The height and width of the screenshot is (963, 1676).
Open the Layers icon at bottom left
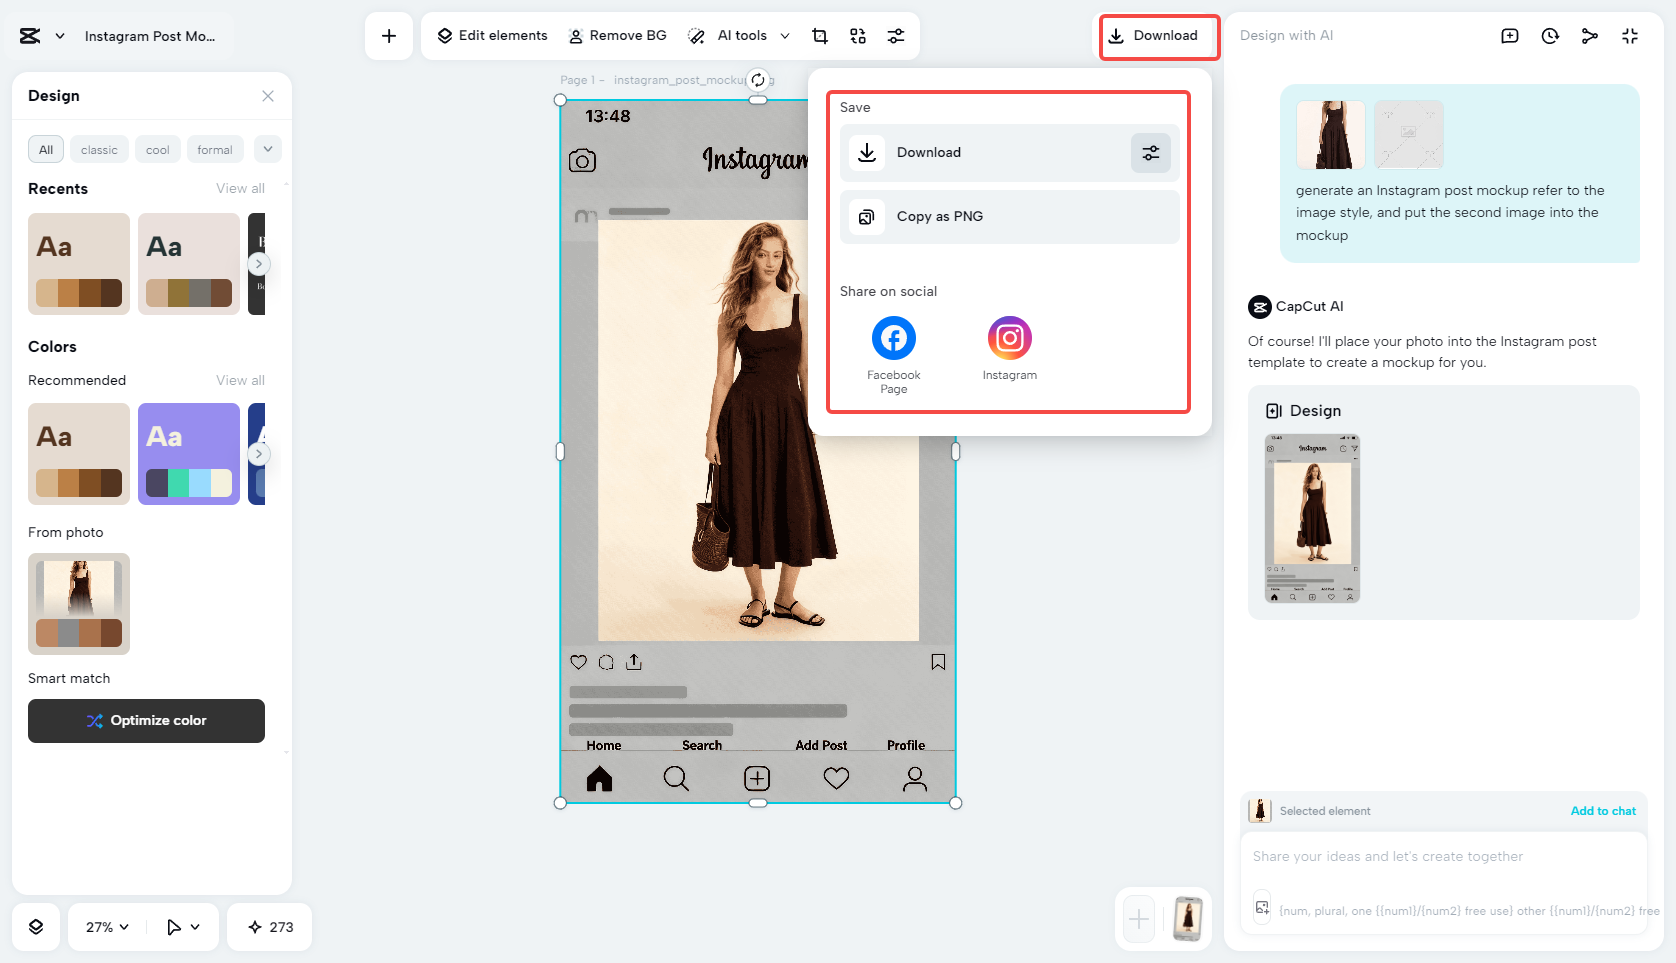click(x=36, y=927)
